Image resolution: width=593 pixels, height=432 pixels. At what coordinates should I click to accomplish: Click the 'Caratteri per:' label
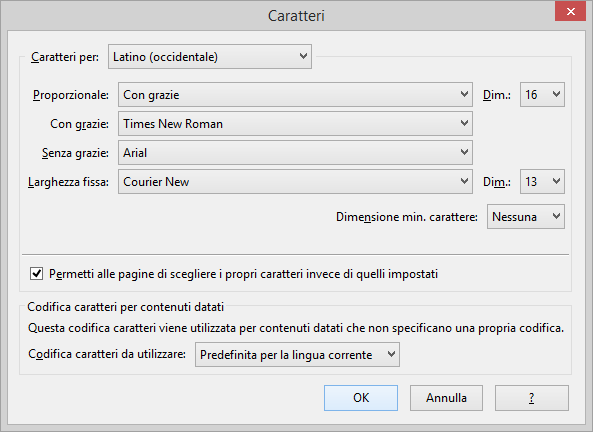point(65,57)
